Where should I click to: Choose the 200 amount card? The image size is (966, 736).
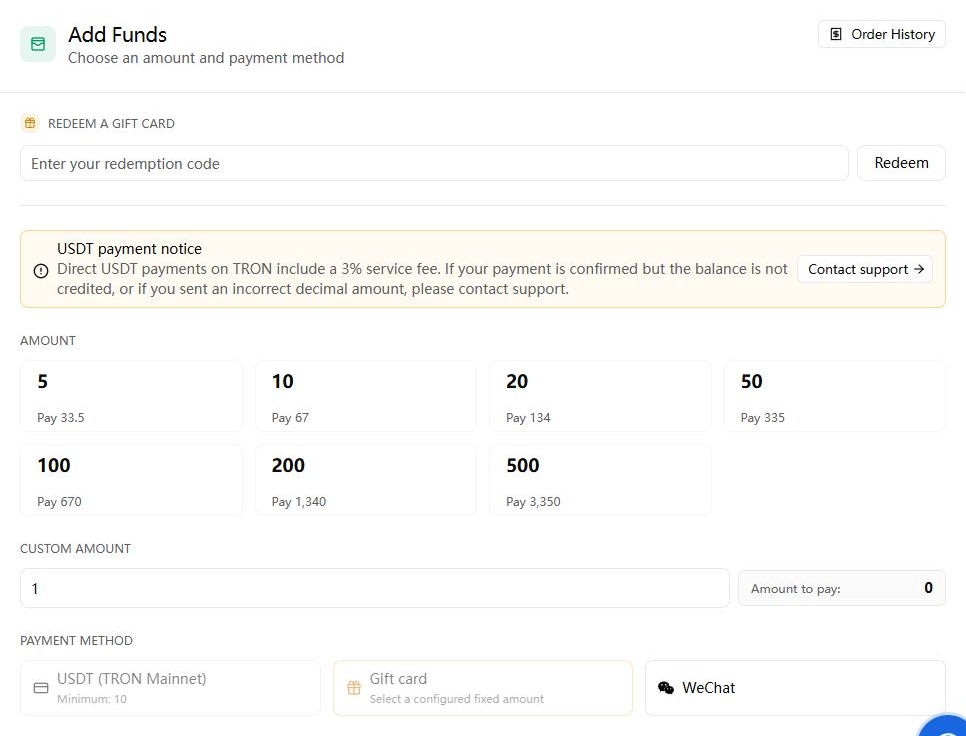[366, 480]
